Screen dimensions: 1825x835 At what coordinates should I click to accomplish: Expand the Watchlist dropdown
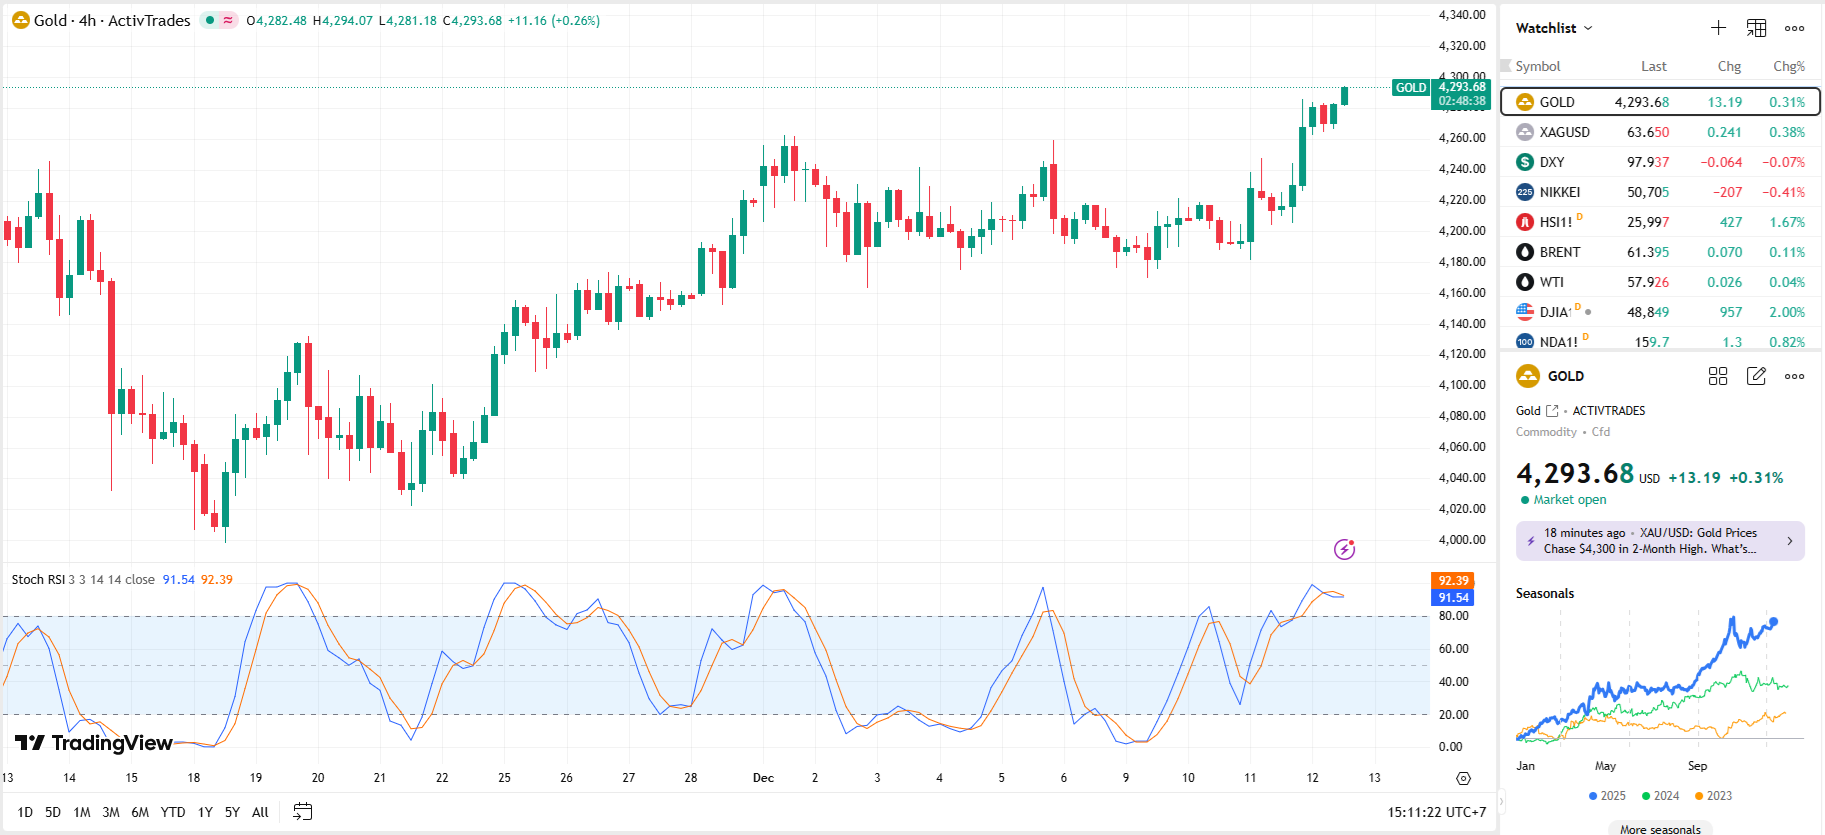tap(1554, 28)
